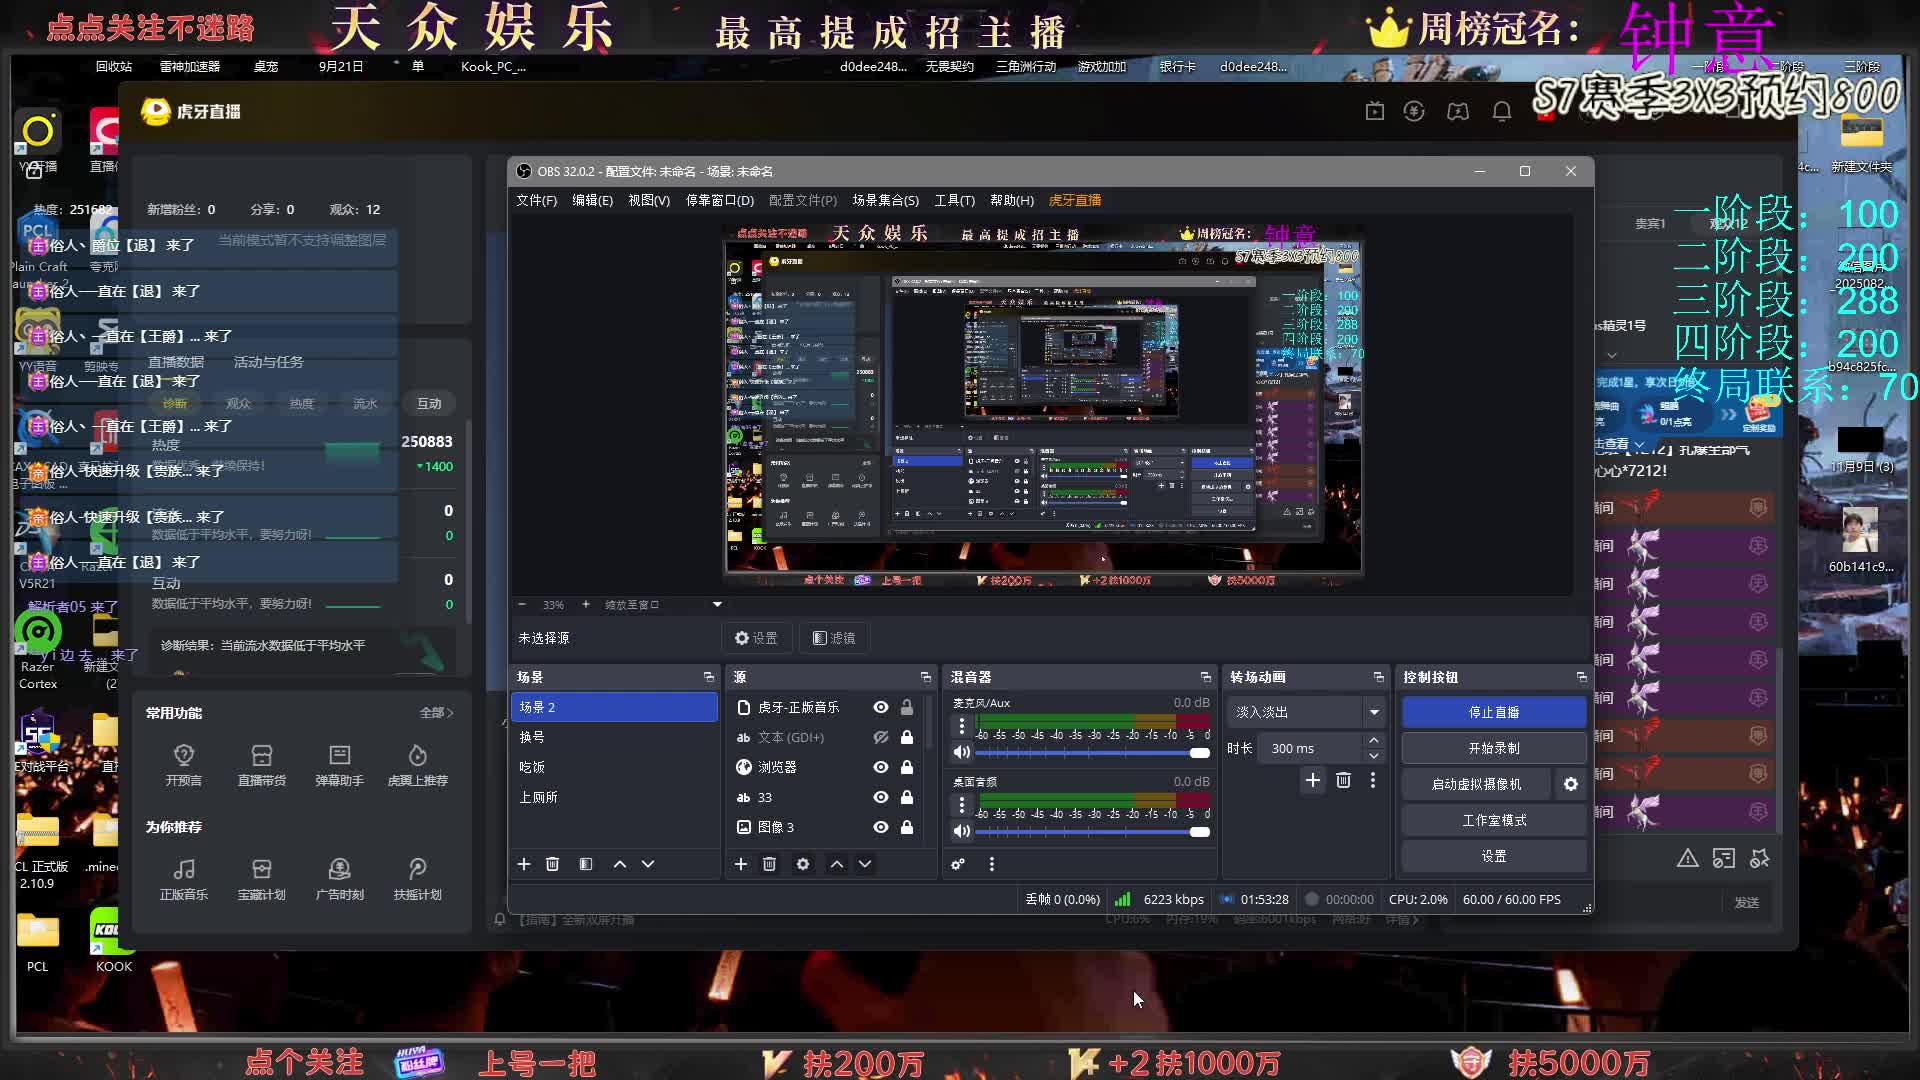The image size is (1920, 1080).
Task: Open scene filters icon in scenes panel
Action: (586, 864)
